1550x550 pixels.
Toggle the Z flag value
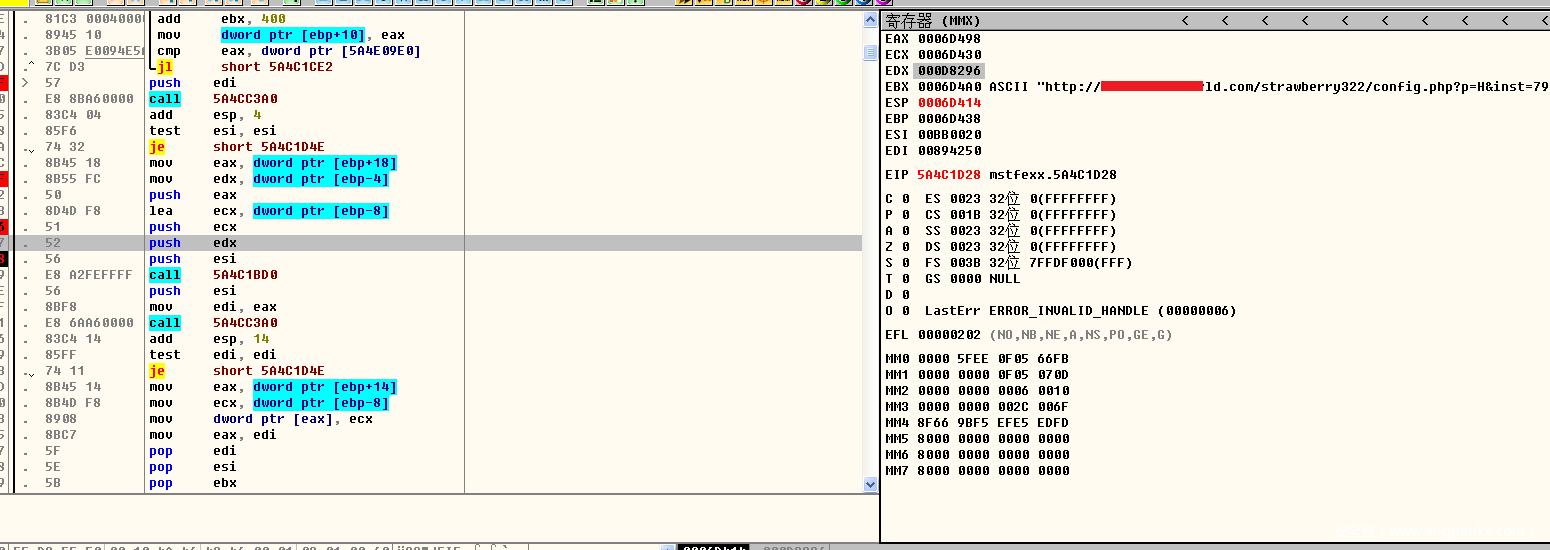coord(905,247)
